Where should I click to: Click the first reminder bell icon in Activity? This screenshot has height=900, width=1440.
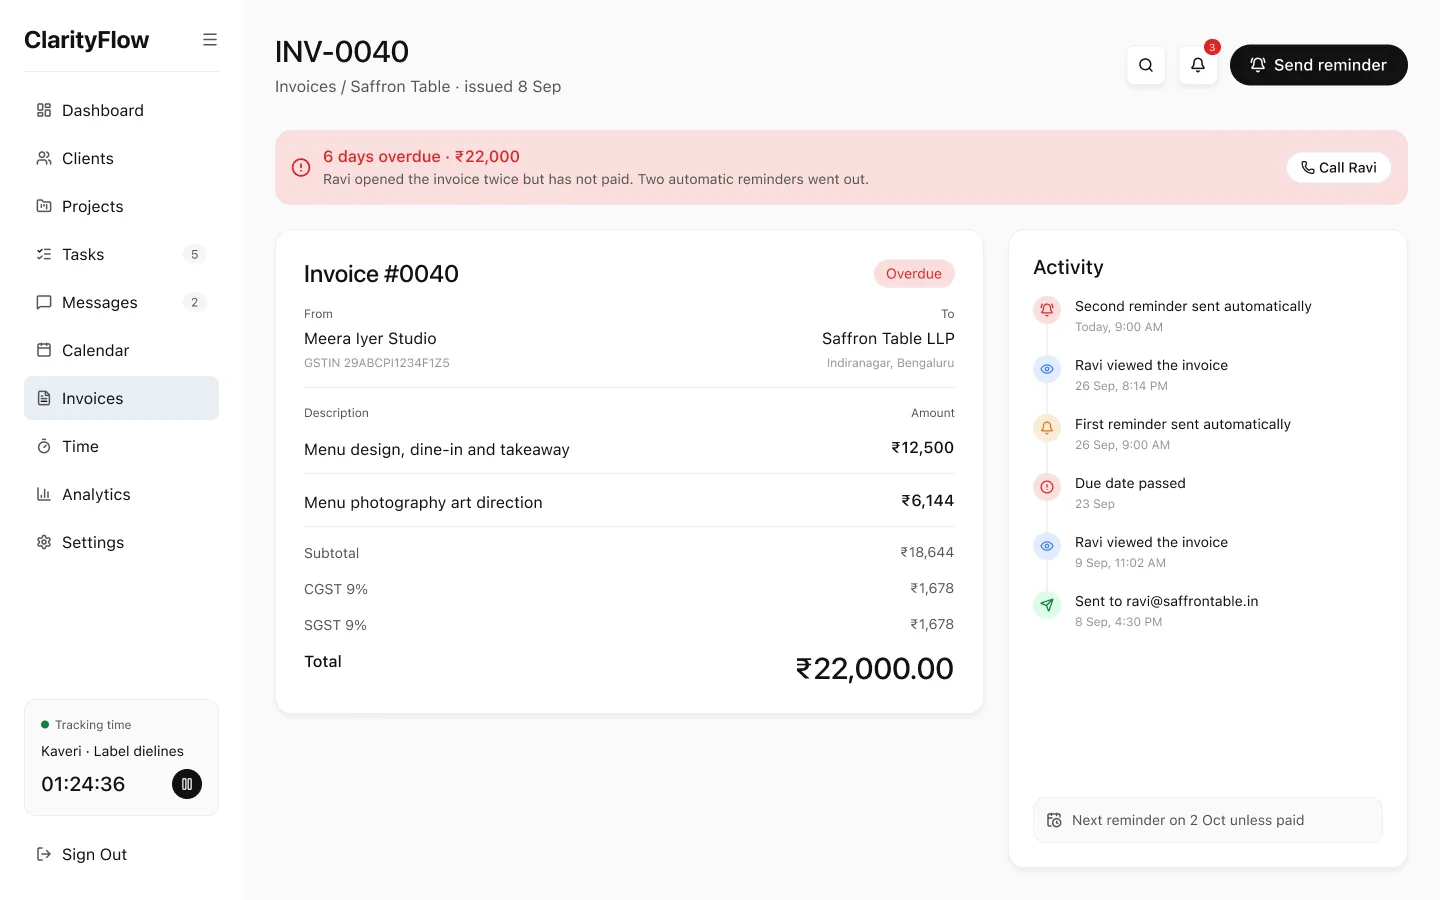click(1047, 428)
